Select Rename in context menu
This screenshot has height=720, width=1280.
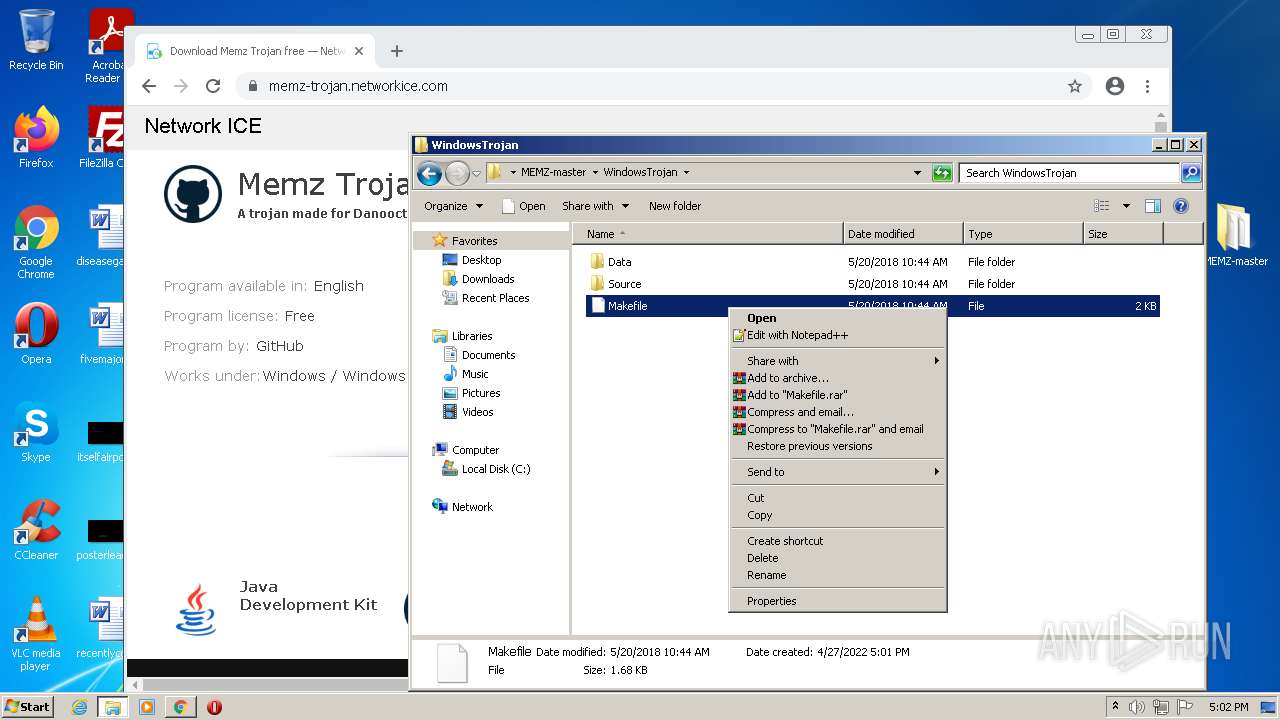(838, 575)
